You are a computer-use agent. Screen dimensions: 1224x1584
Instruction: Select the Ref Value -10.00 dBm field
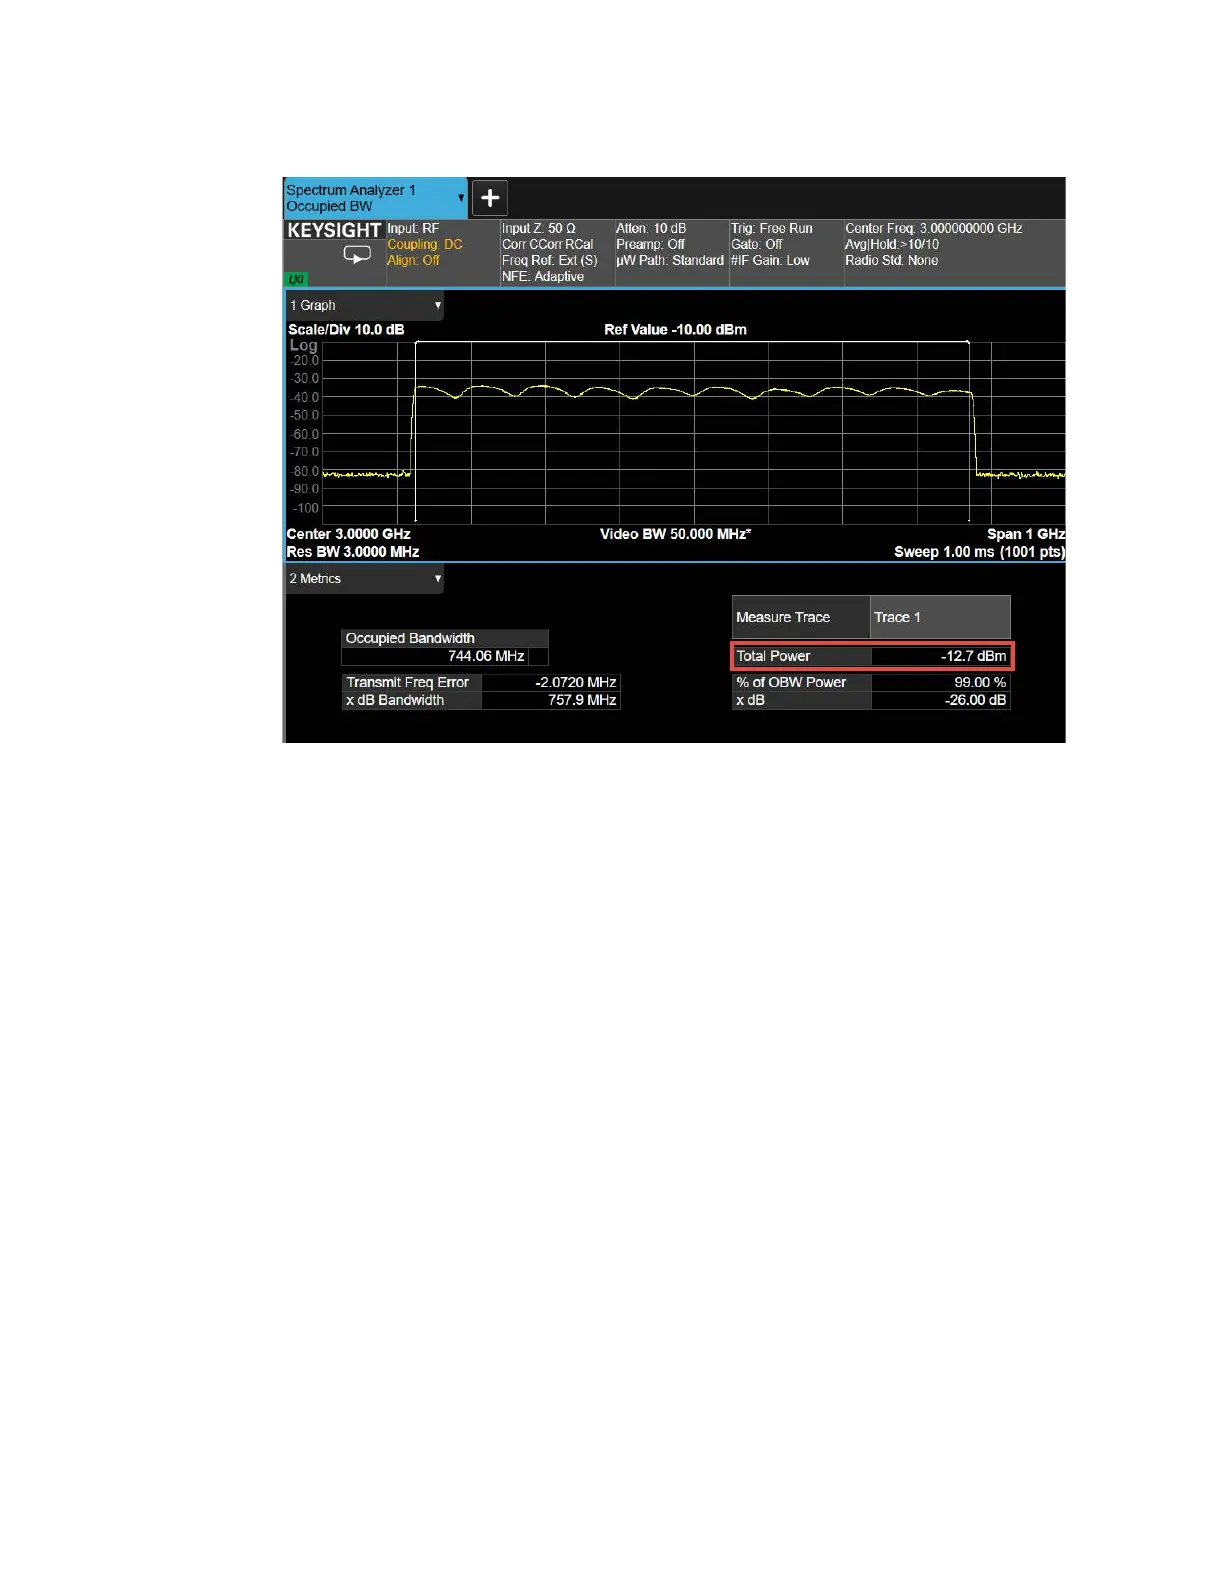tap(675, 329)
